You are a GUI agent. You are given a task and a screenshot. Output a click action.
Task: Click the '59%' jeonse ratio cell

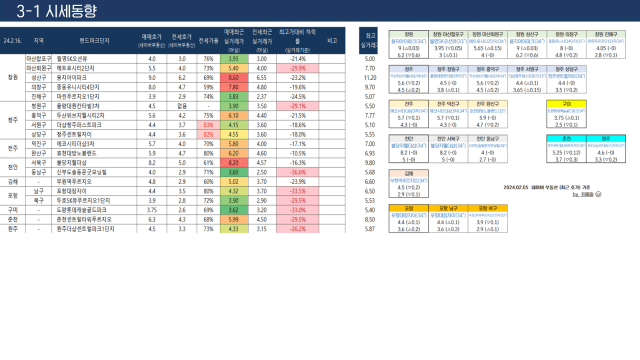(x=209, y=87)
